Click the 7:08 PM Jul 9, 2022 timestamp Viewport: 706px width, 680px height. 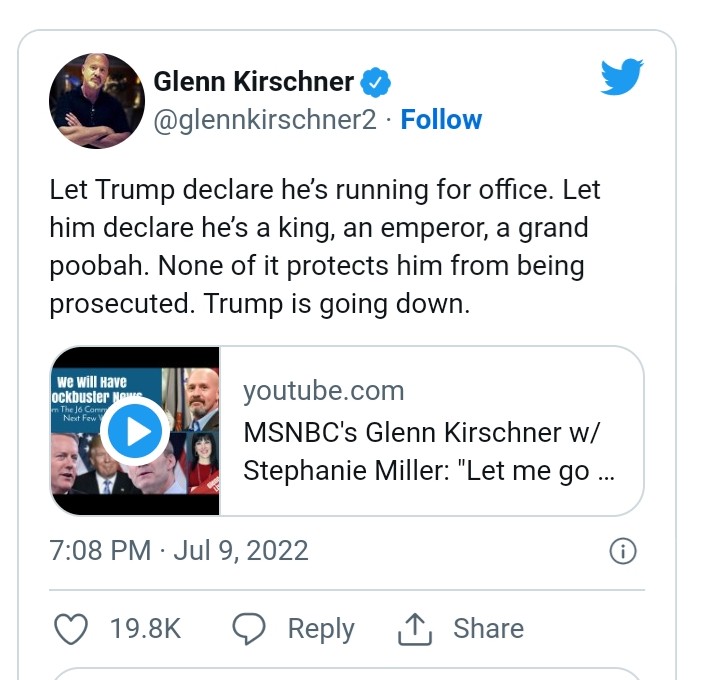179,551
